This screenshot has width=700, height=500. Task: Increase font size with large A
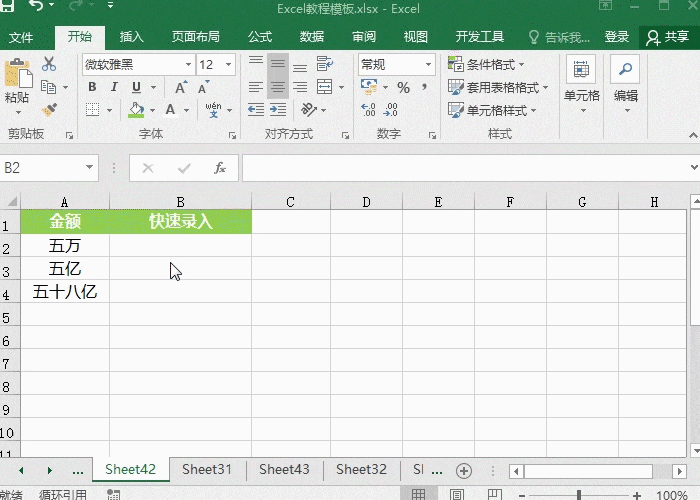click(180, 87)
